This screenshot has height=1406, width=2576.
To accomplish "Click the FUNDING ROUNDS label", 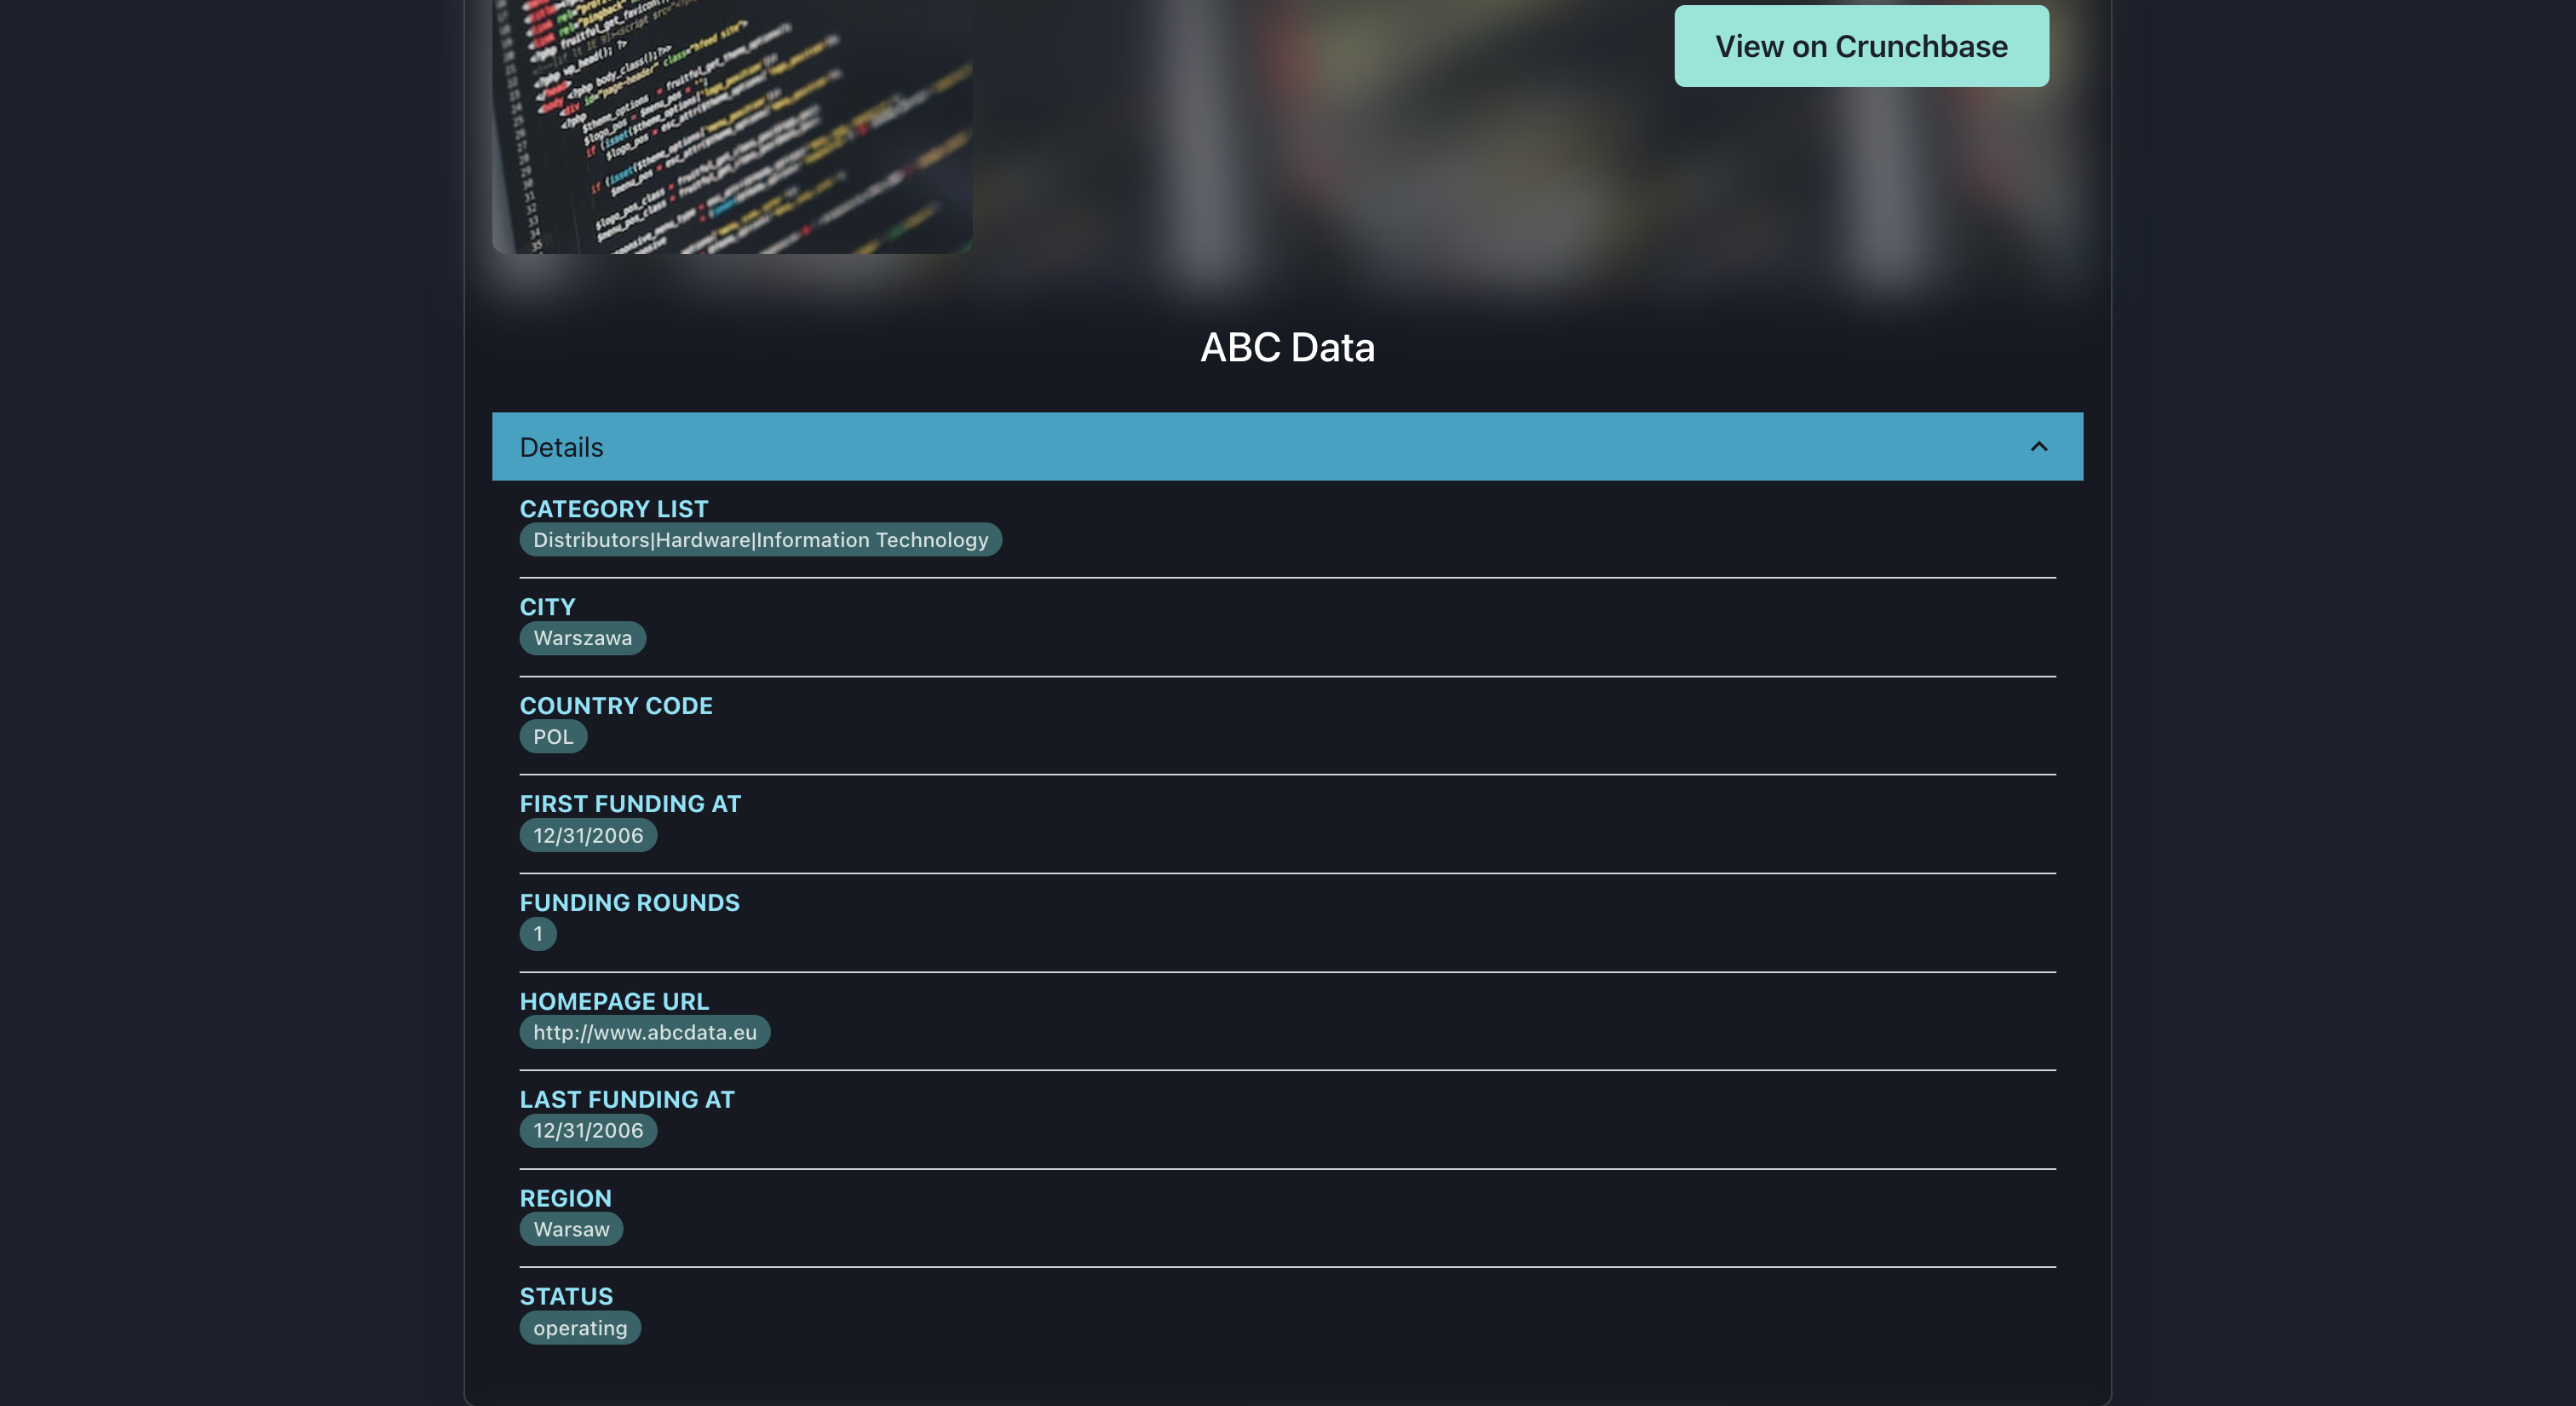I will (629, 903).
